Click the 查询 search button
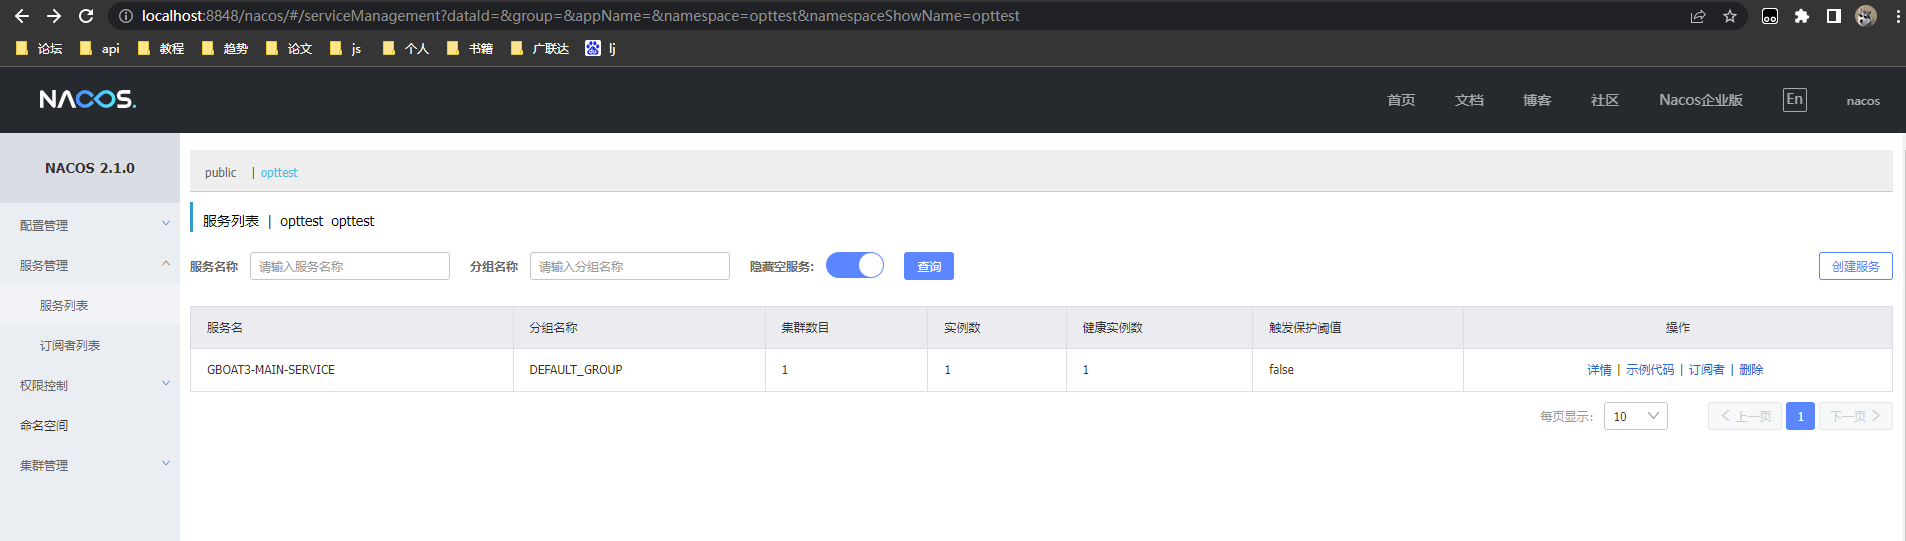1906x541 pixels. click(929, 266)
